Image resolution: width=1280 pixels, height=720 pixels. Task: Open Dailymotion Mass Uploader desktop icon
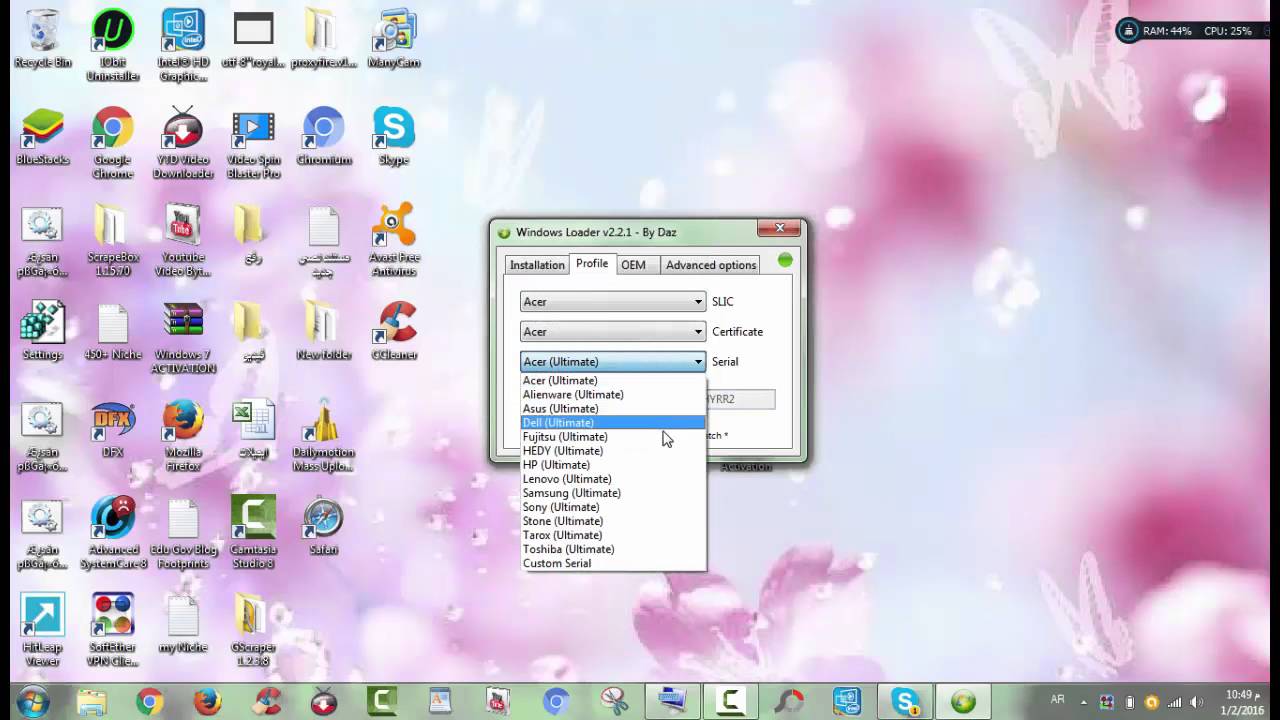(323, 436)
